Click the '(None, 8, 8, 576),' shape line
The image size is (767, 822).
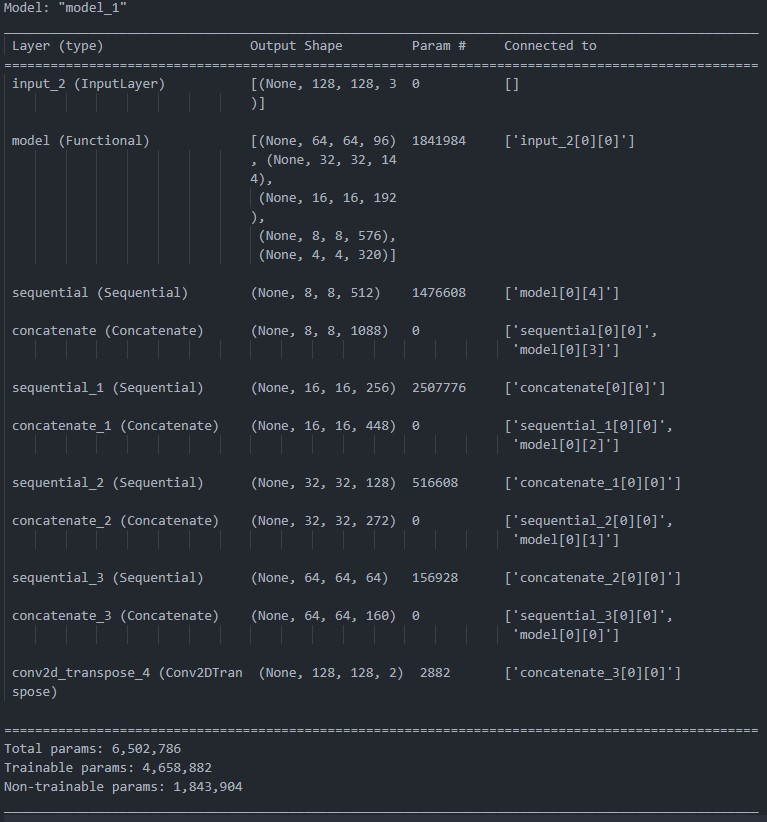pos(327,236)
